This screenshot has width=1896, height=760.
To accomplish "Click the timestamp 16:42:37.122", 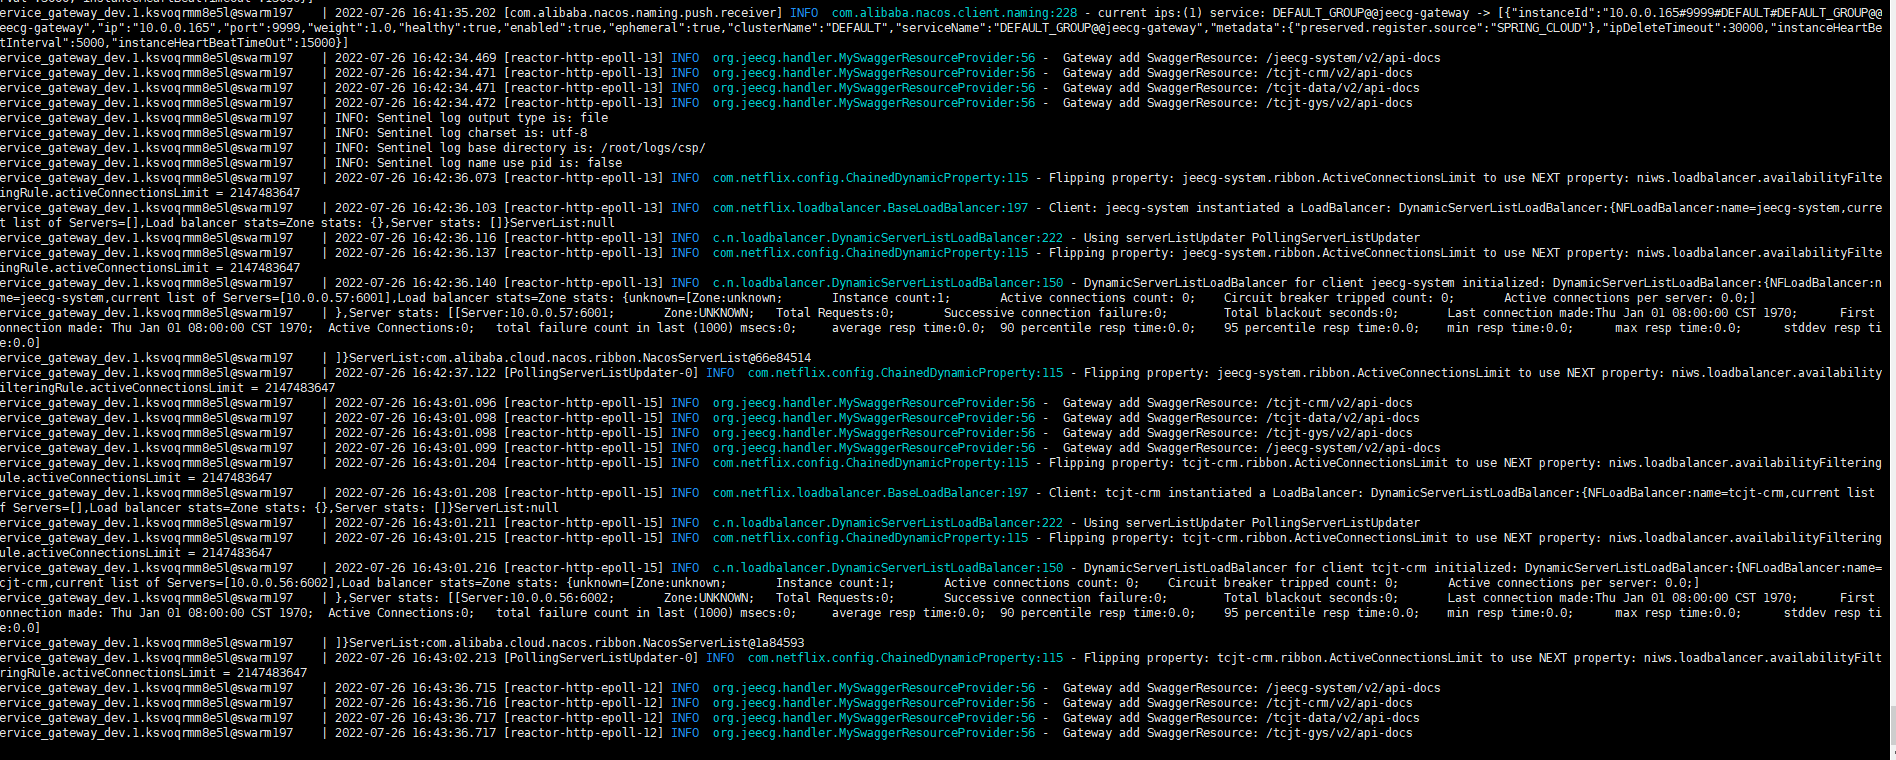I will click(x=454, y=373).
